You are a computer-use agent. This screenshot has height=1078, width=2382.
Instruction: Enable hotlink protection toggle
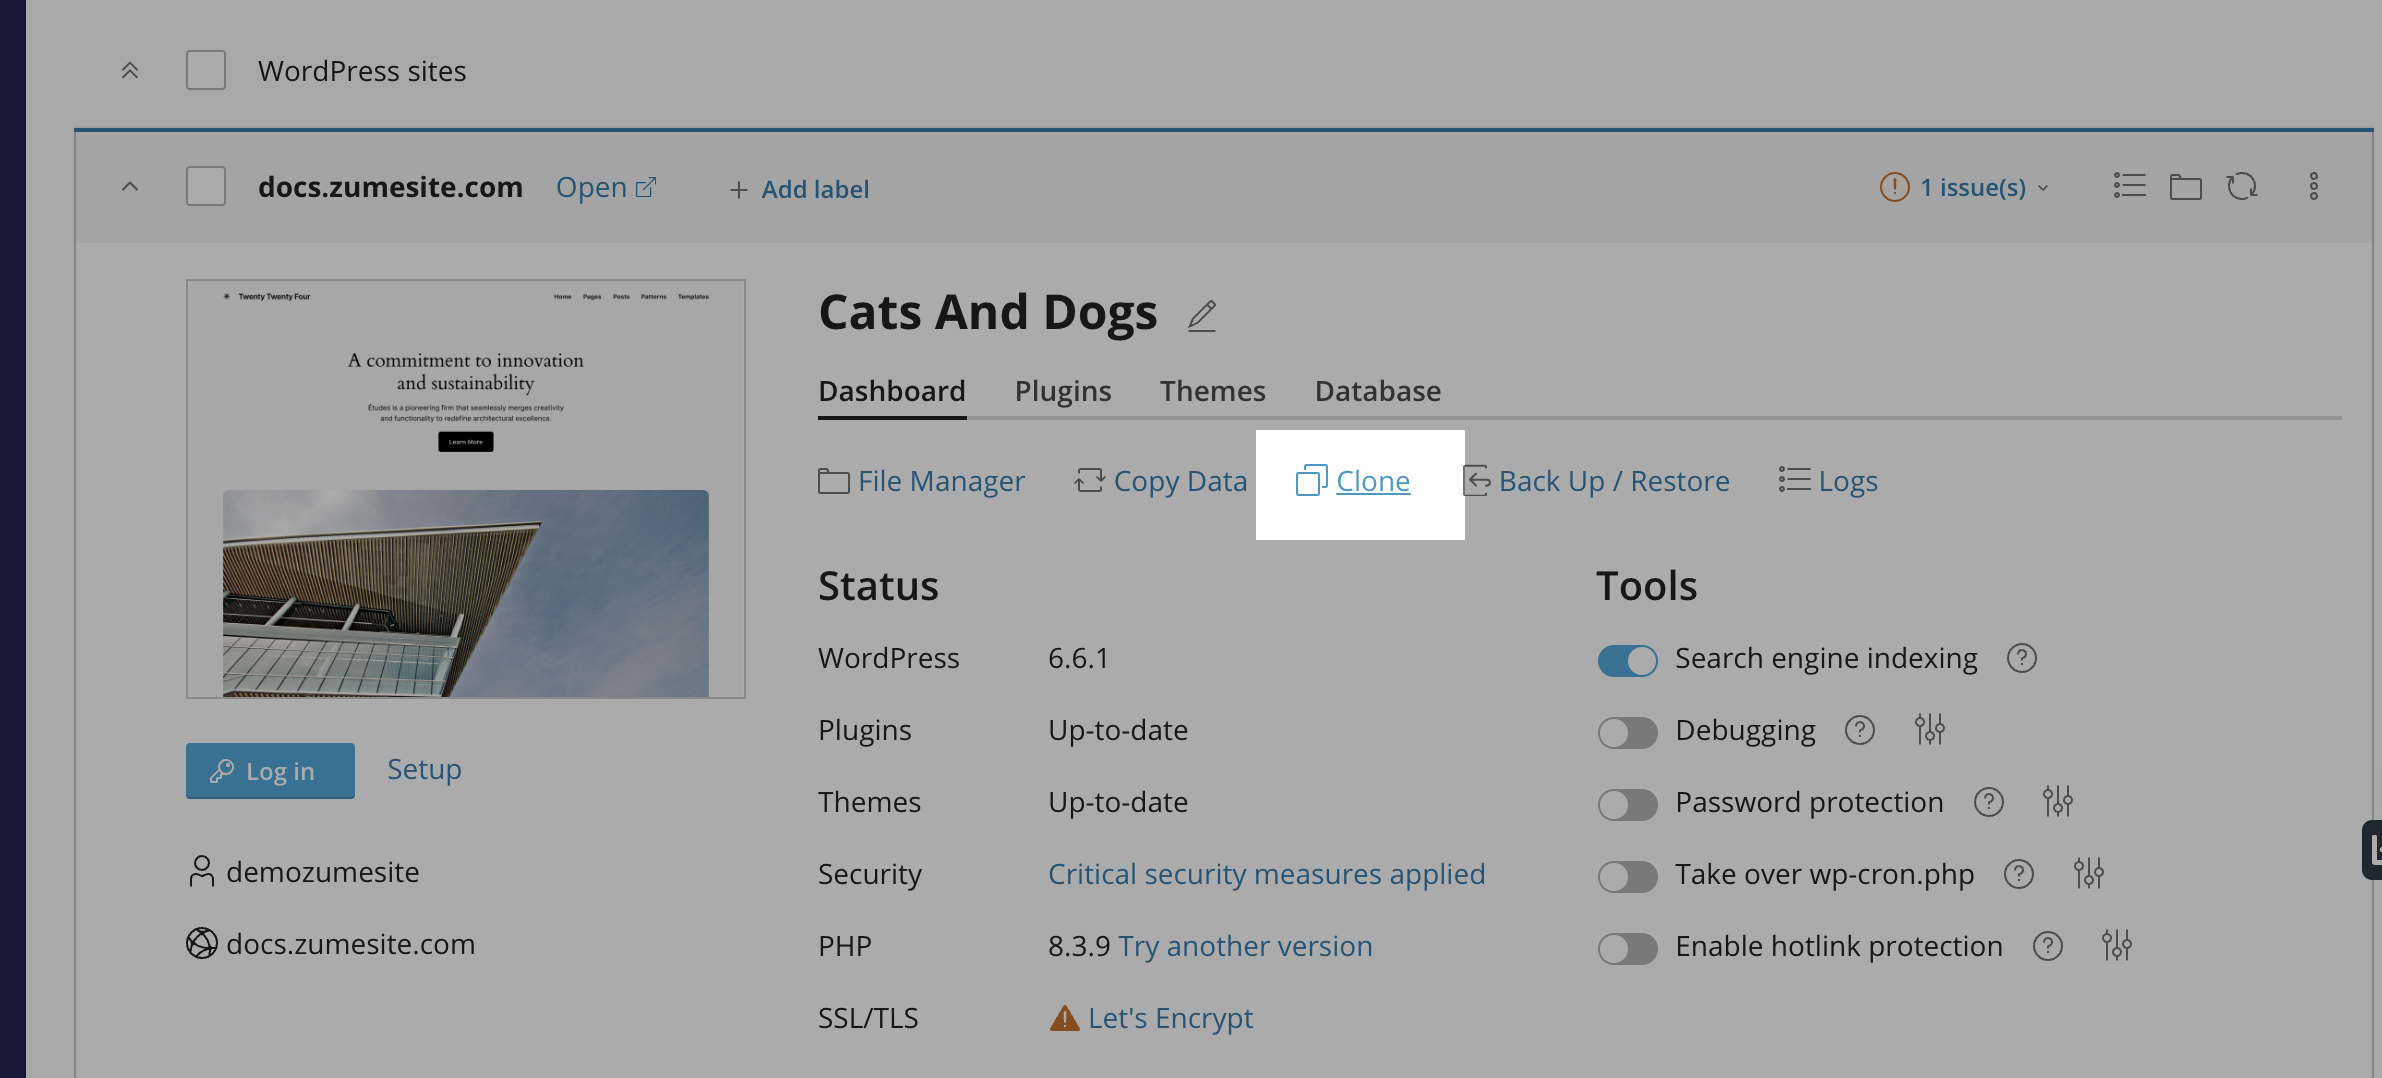[1627, 948]
